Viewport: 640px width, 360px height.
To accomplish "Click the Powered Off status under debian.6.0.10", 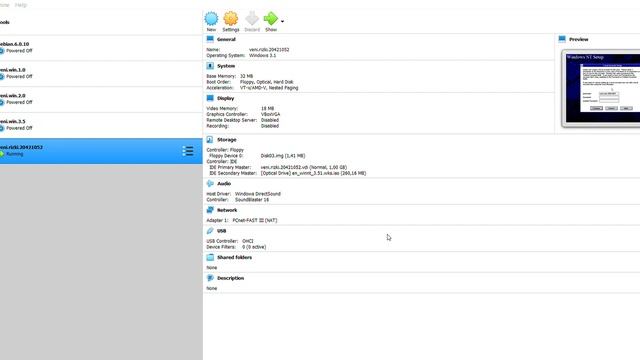I will click(19, 51).
